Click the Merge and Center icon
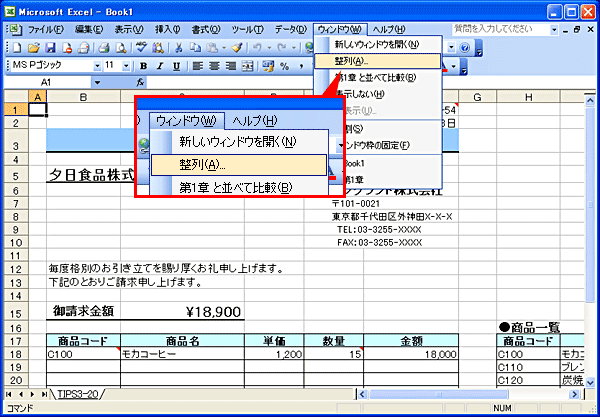The height and width of the screenshot is (417, 600). [247, 66]
